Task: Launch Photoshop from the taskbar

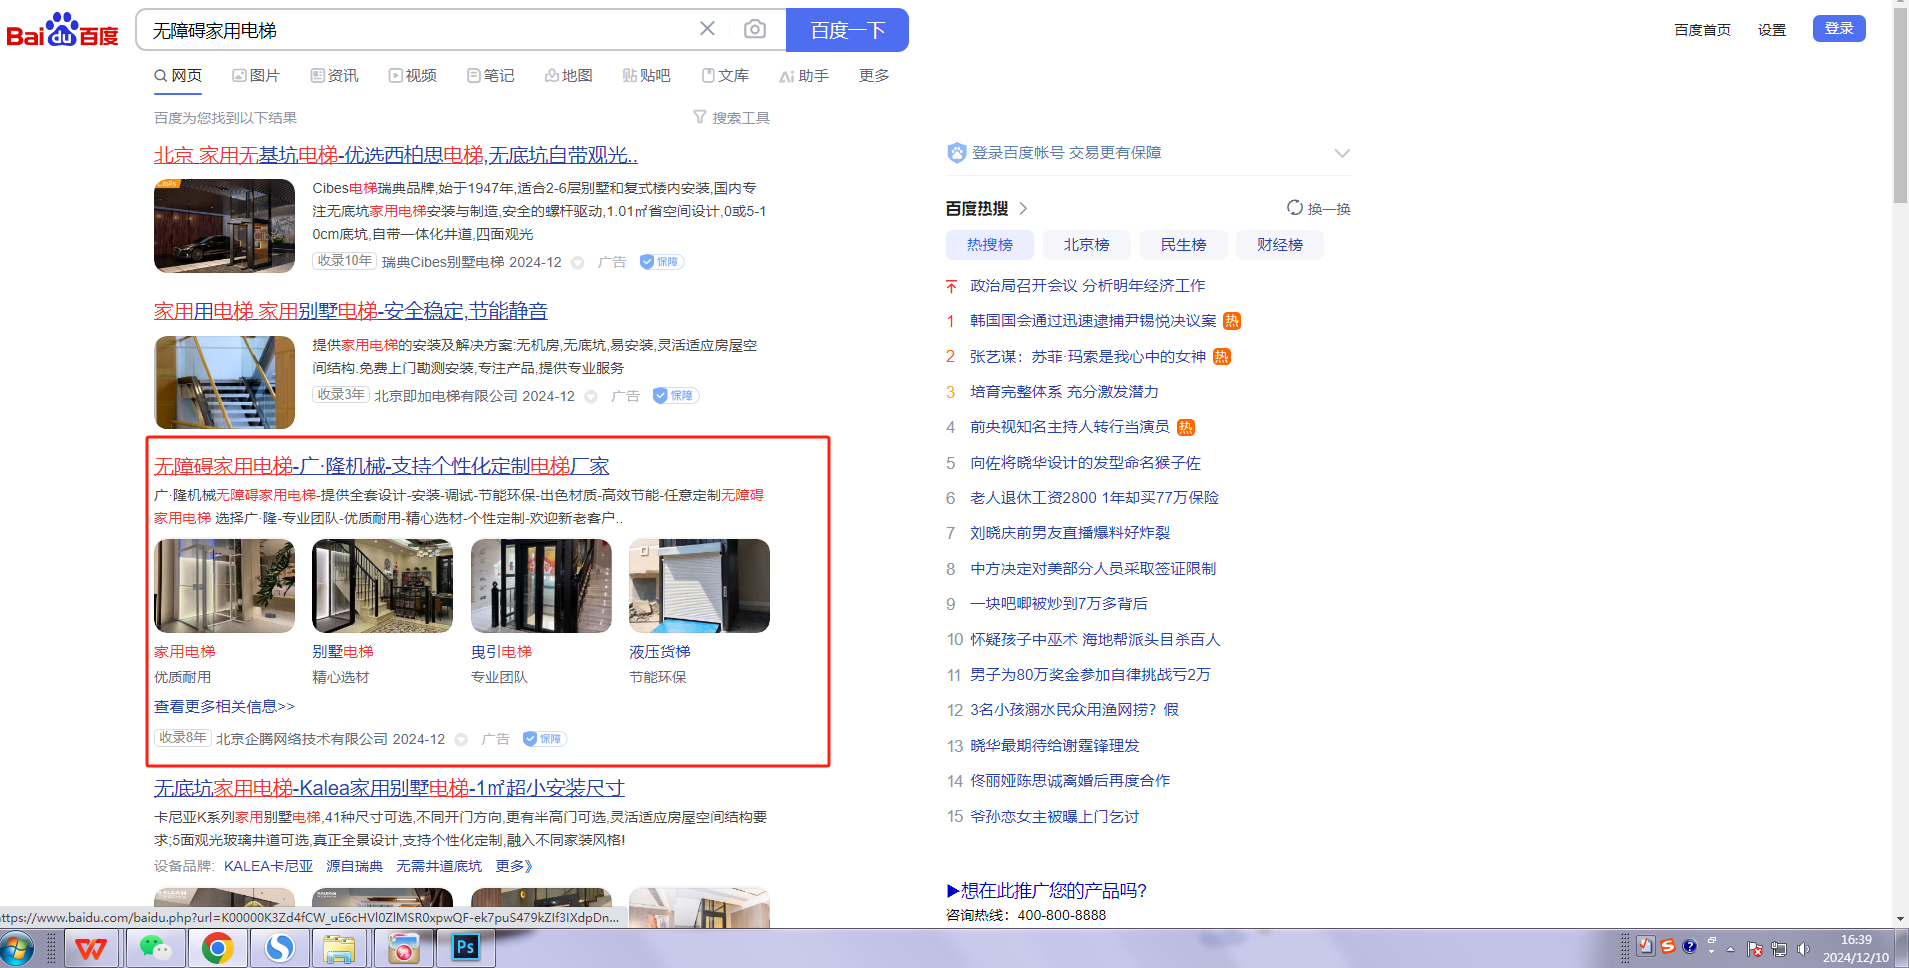Action: (x=465, y=947)
